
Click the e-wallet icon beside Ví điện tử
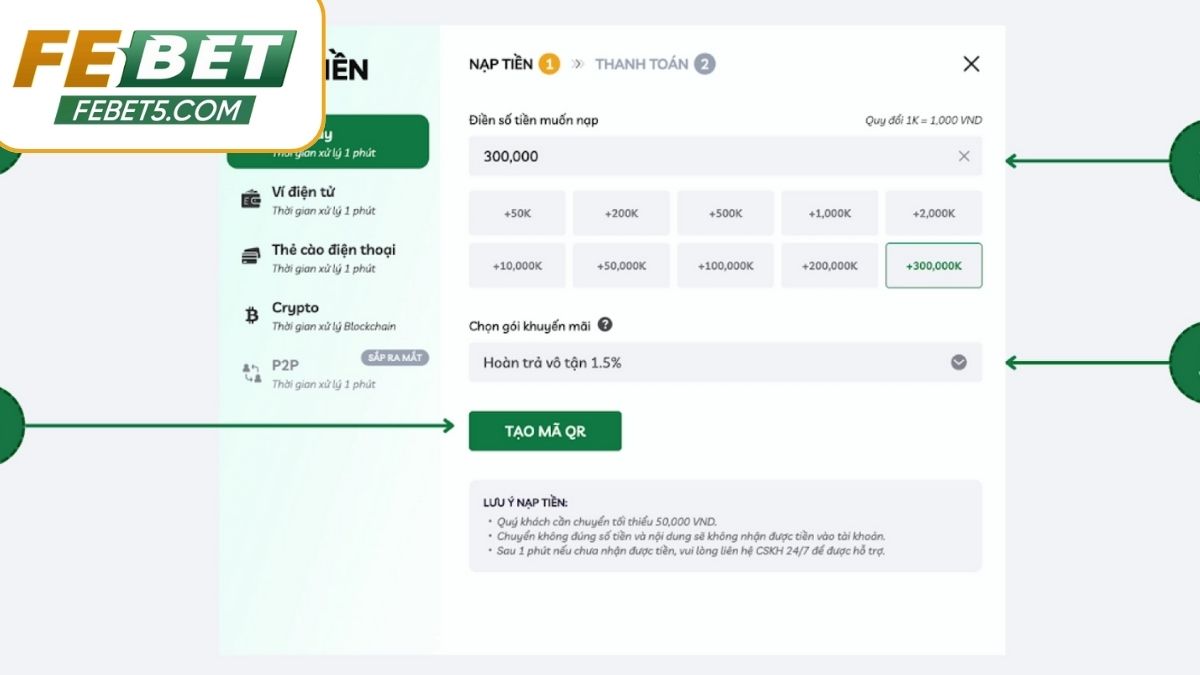250,200
